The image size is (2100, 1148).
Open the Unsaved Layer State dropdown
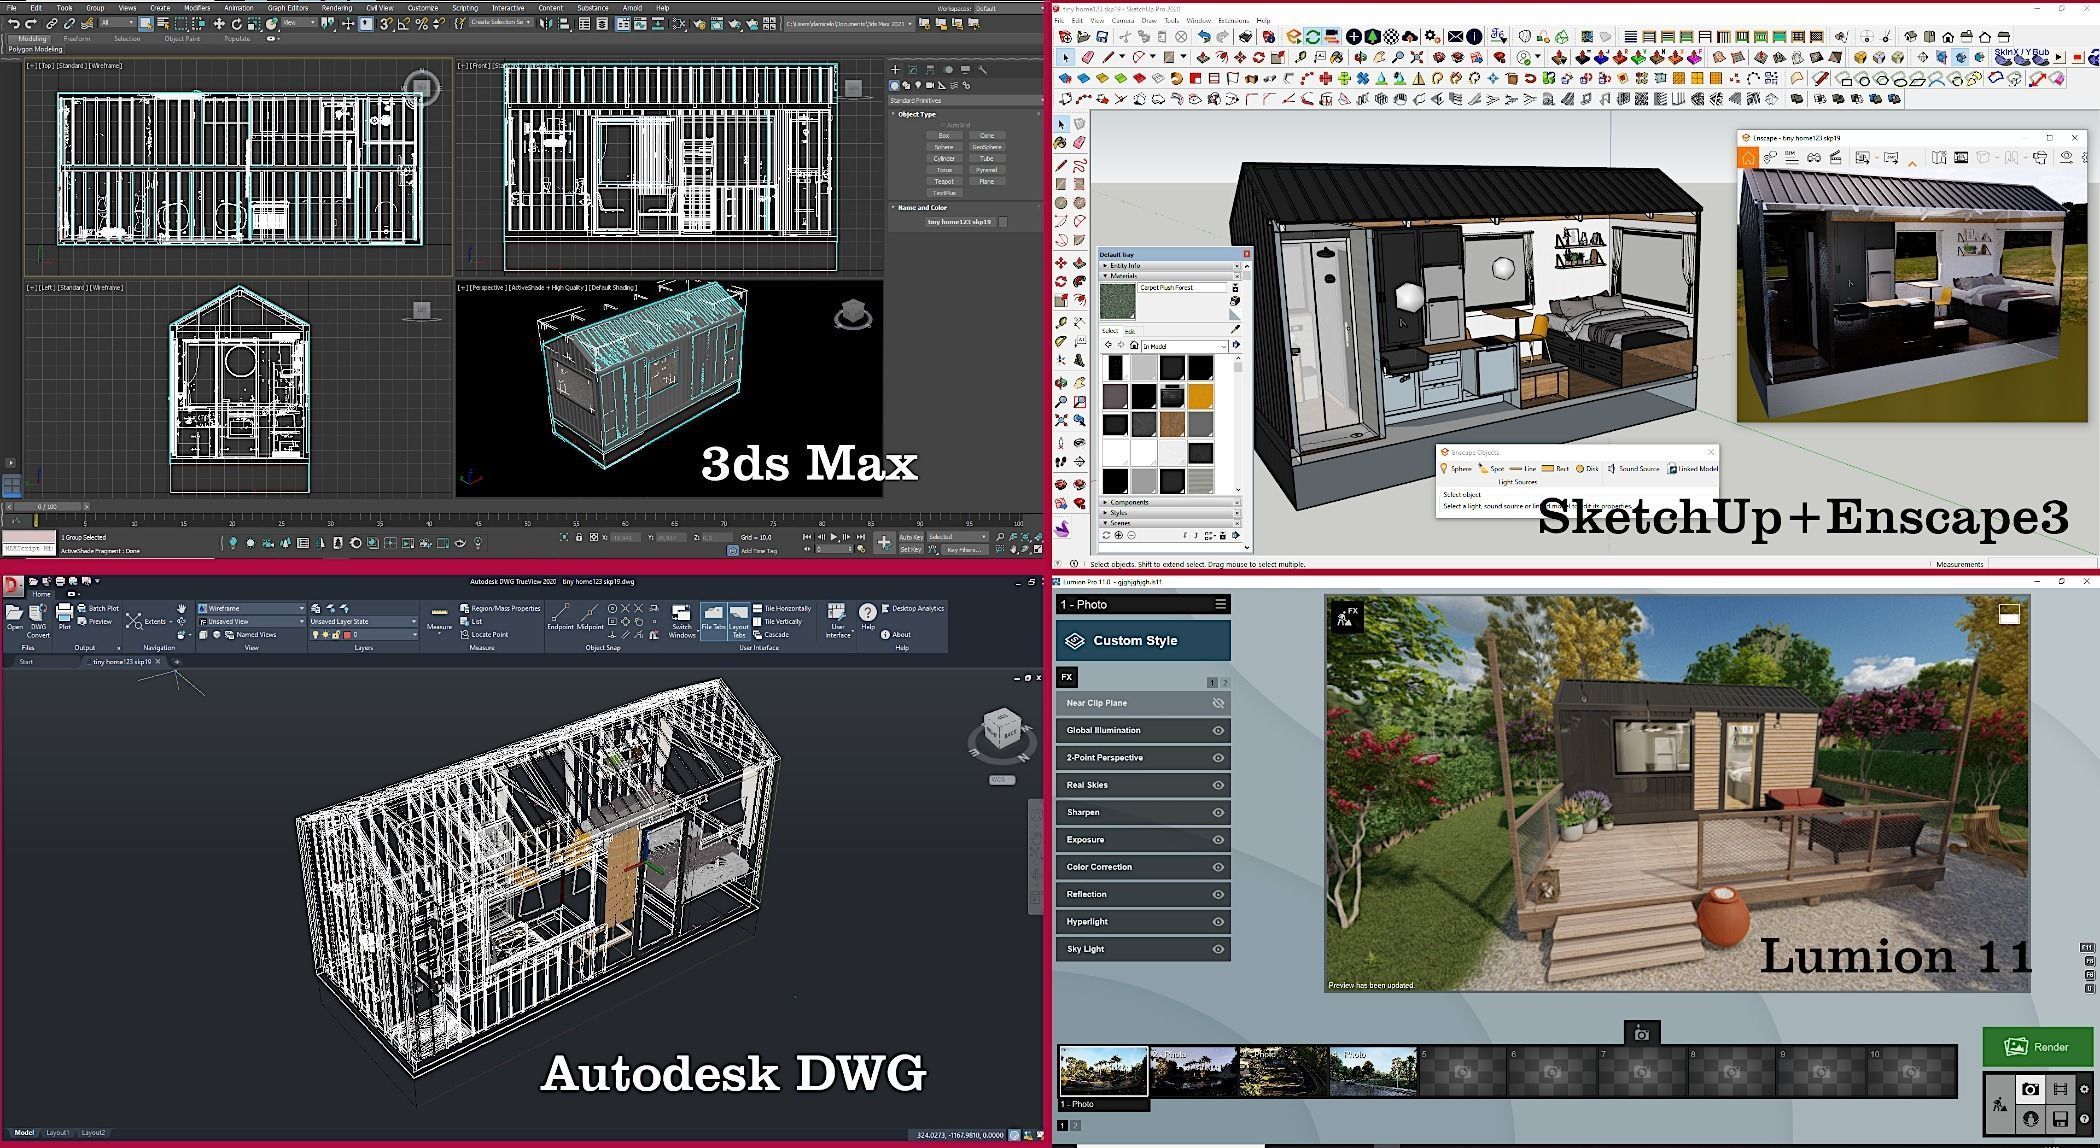click(413, 621)
